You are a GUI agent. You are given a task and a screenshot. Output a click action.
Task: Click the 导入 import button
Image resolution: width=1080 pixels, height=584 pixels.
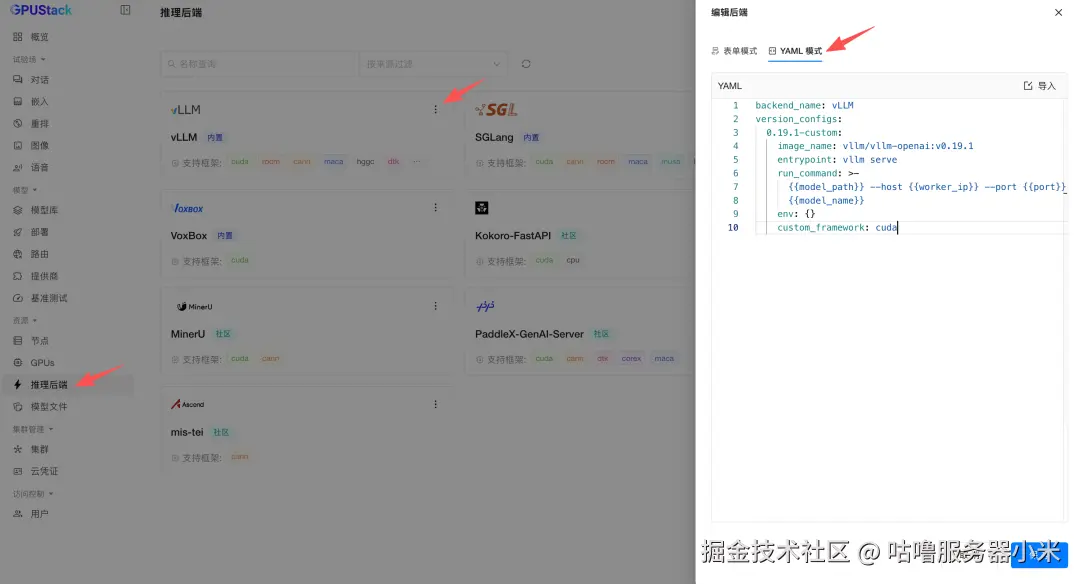coord(1039,86)
